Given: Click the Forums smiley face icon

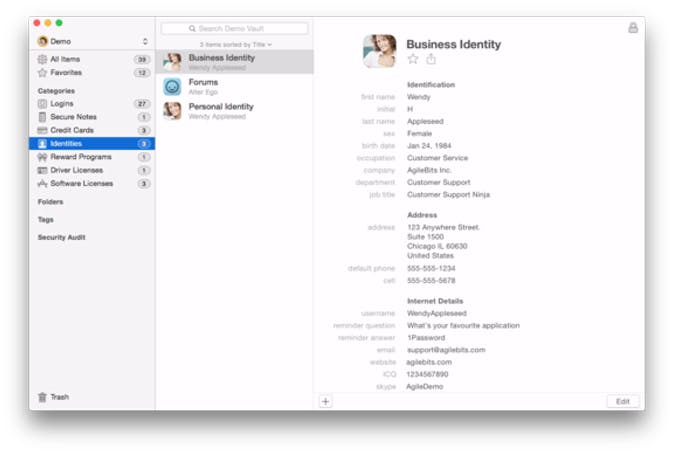Looking at the screenshot, I should coord(172,86).
